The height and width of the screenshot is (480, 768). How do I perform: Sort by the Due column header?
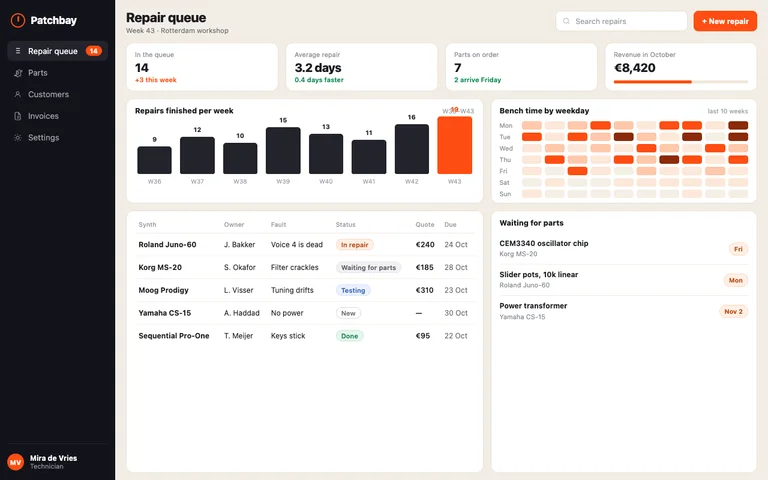click(x=451, y=224)
